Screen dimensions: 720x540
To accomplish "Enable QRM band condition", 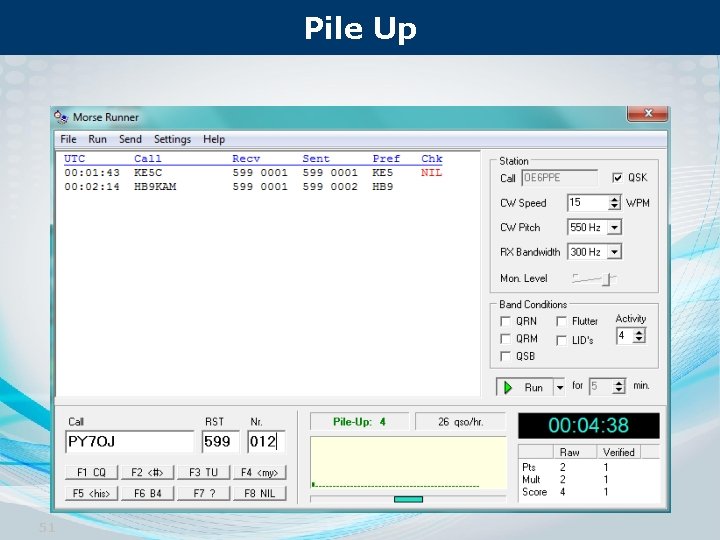I will pyautogui.click(x=505, y=339).
